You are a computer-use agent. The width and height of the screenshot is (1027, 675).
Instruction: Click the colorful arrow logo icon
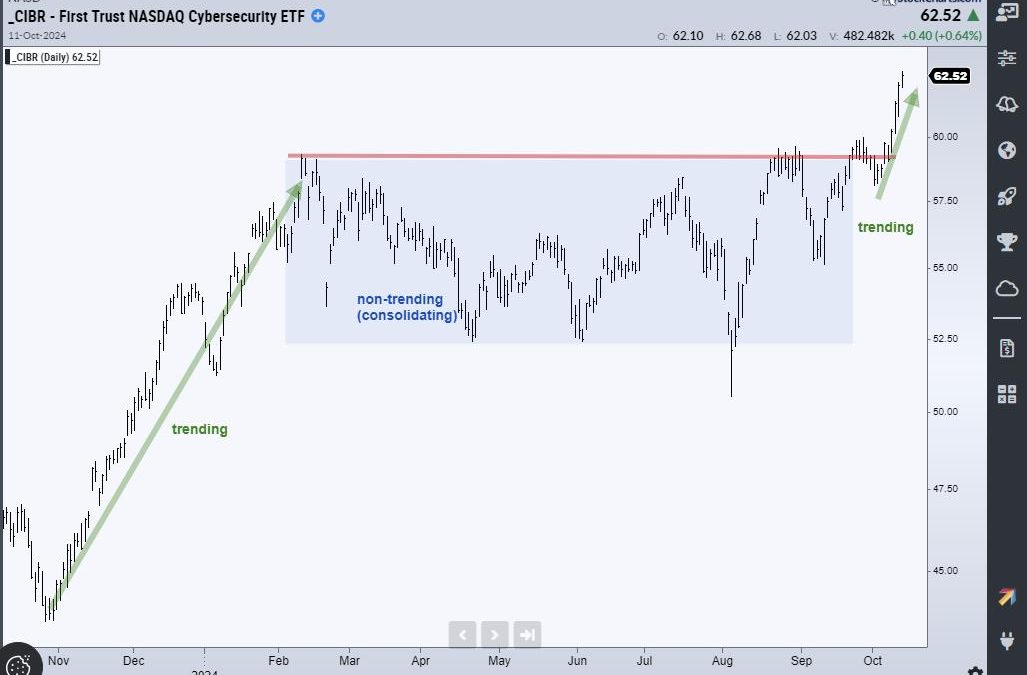coord(1007,596)
